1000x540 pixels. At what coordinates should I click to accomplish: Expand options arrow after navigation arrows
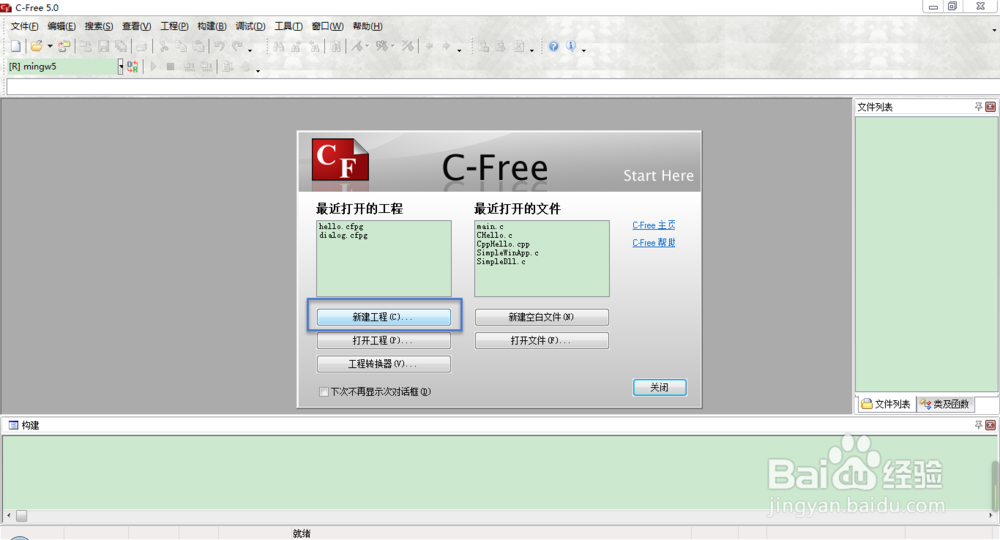pos(459,50)
